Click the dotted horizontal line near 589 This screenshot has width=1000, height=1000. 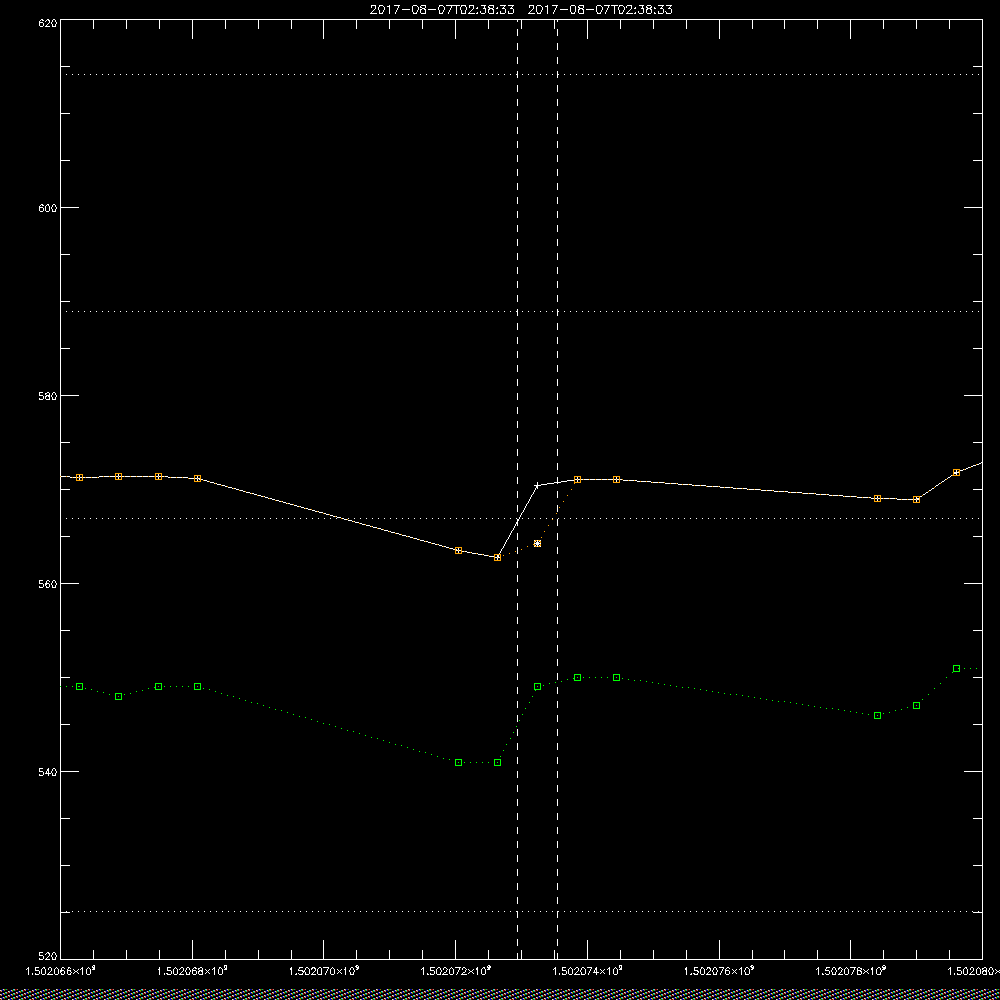click(x=521, y=311)
